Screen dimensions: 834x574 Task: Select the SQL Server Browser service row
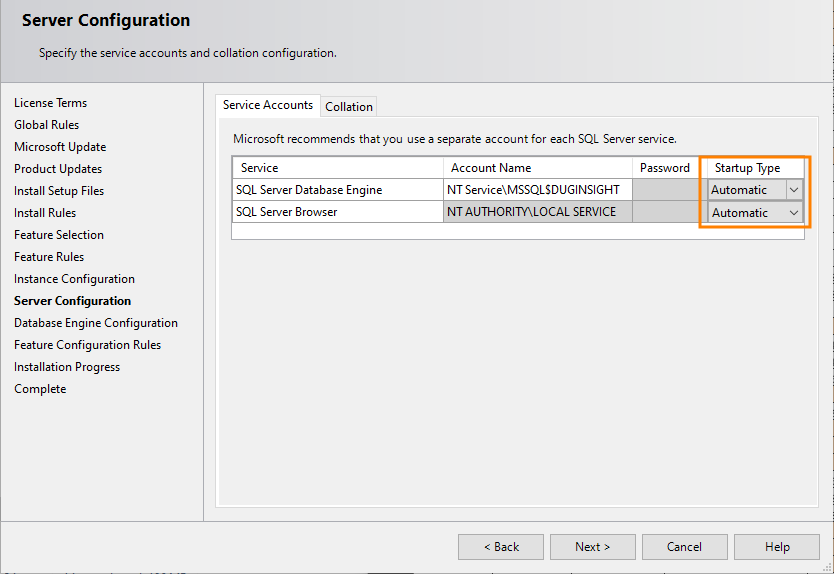point(337,212)
